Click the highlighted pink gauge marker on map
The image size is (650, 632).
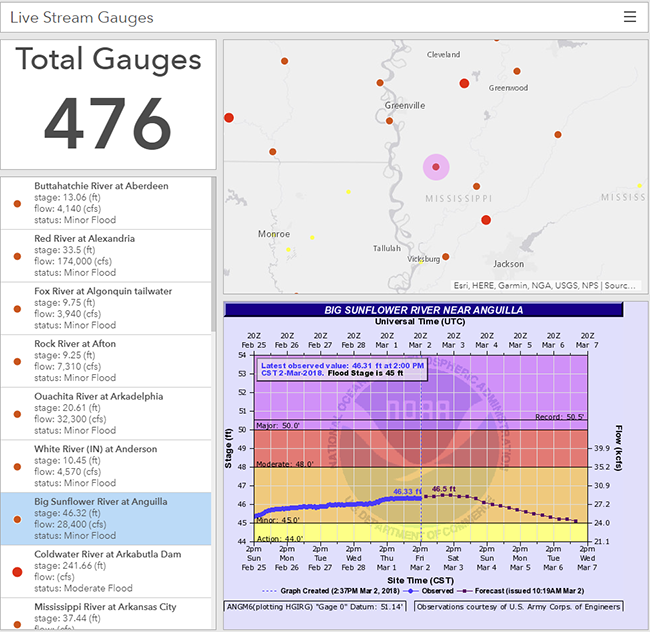(434, 168)
